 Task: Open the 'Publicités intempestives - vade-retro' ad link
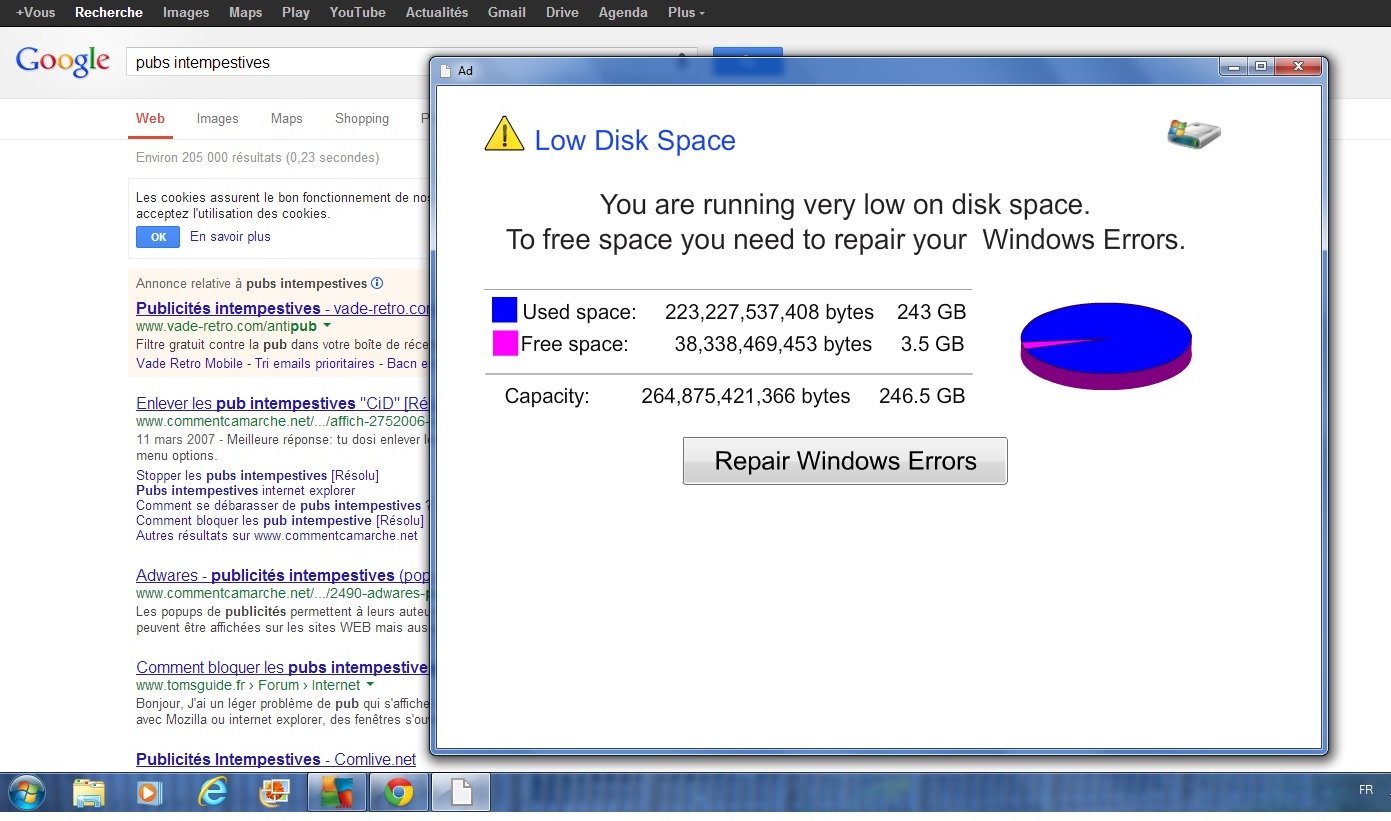283,308
